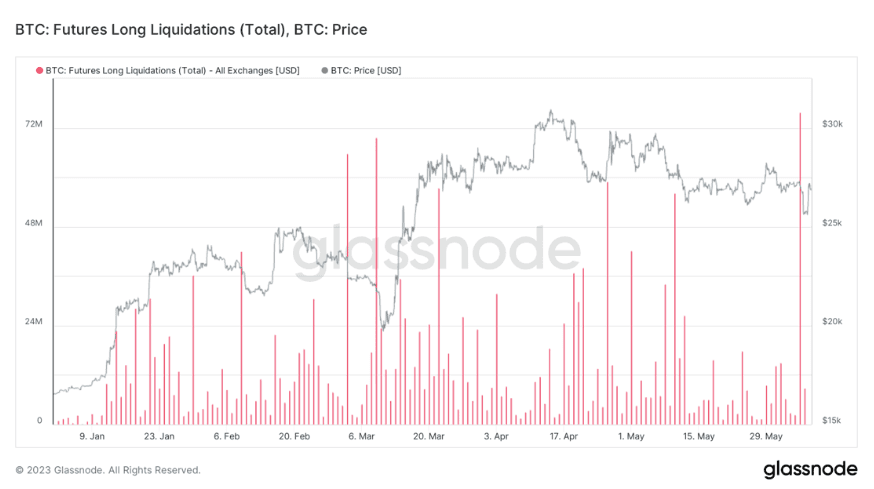Select the chart title text

tap(191, 30)
